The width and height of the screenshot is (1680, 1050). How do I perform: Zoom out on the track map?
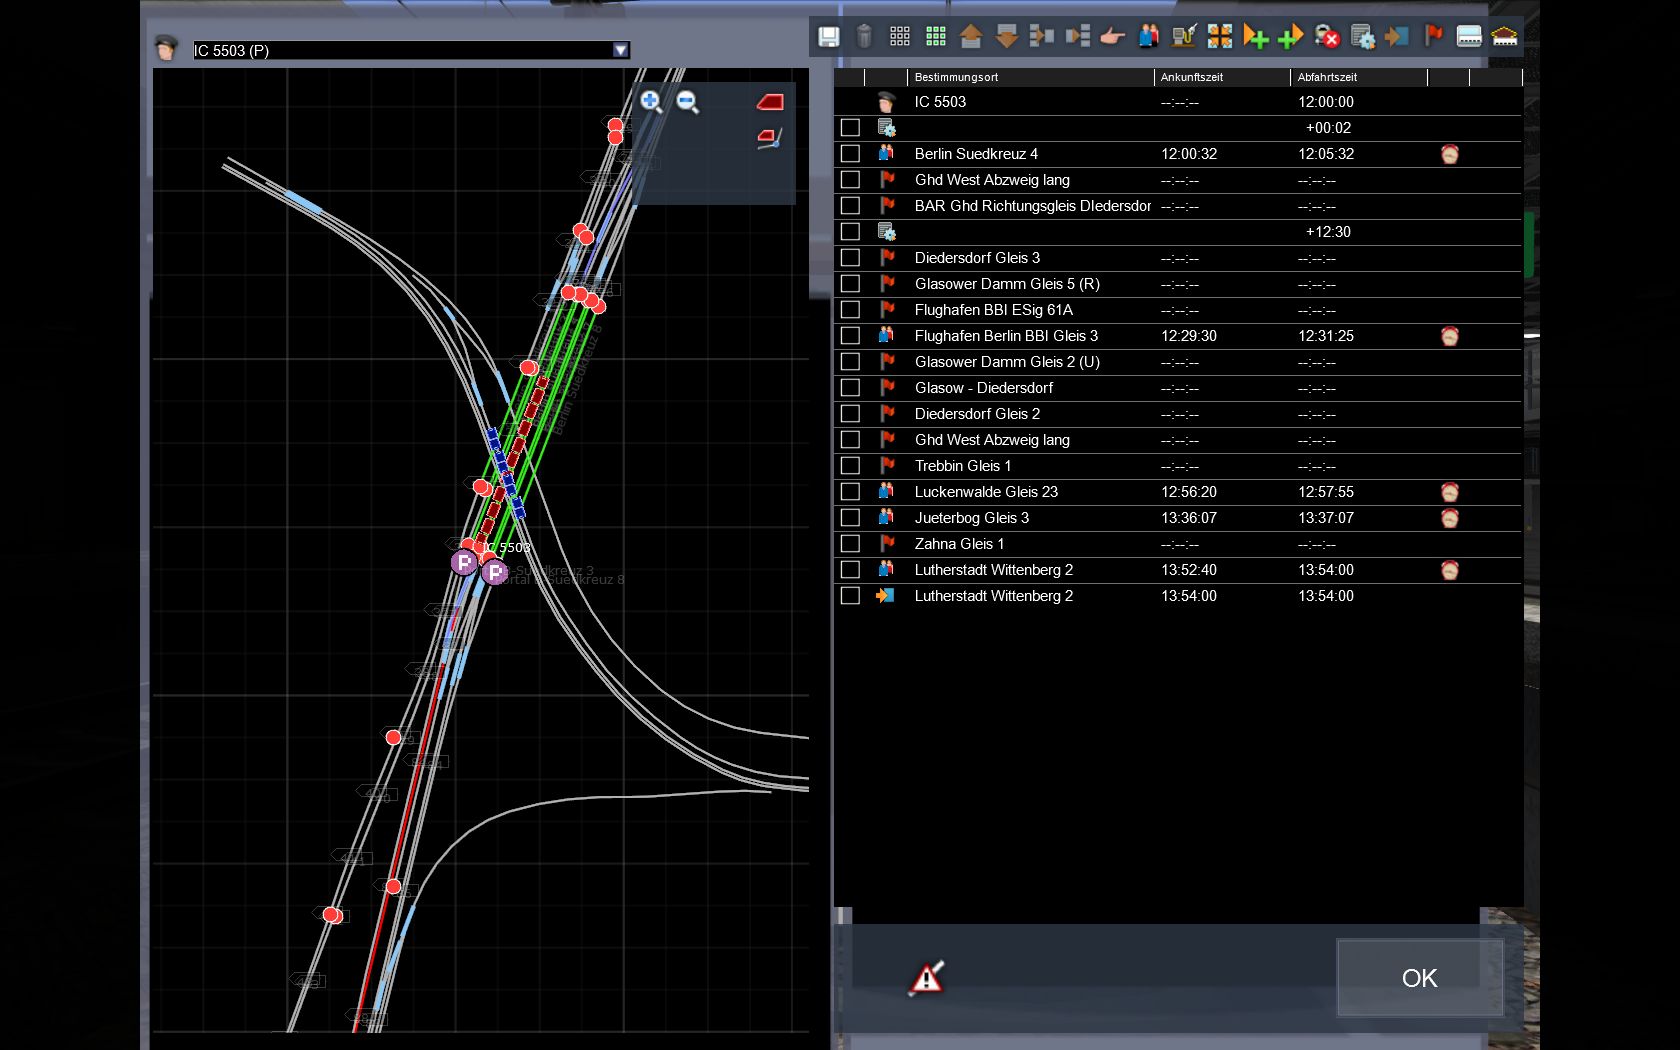click(x=687, y=101)
